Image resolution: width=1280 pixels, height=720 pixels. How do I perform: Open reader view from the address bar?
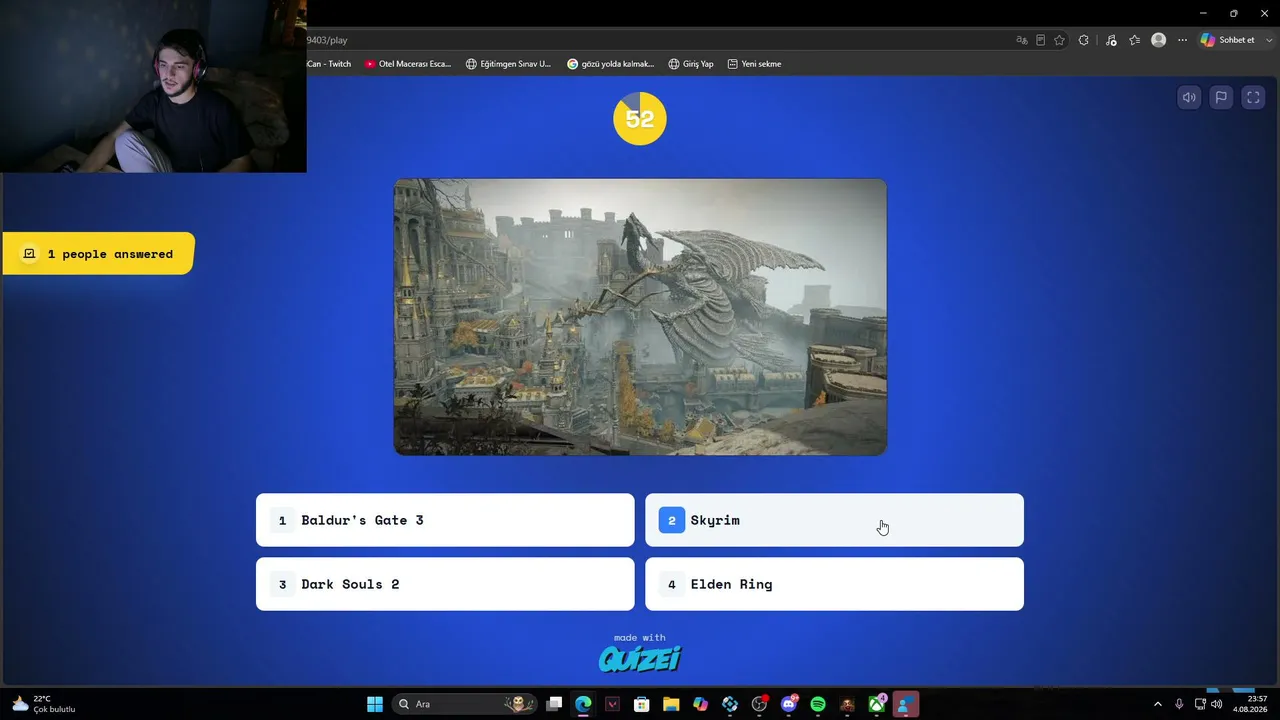pyautogui.click(x=1040, y=40)
